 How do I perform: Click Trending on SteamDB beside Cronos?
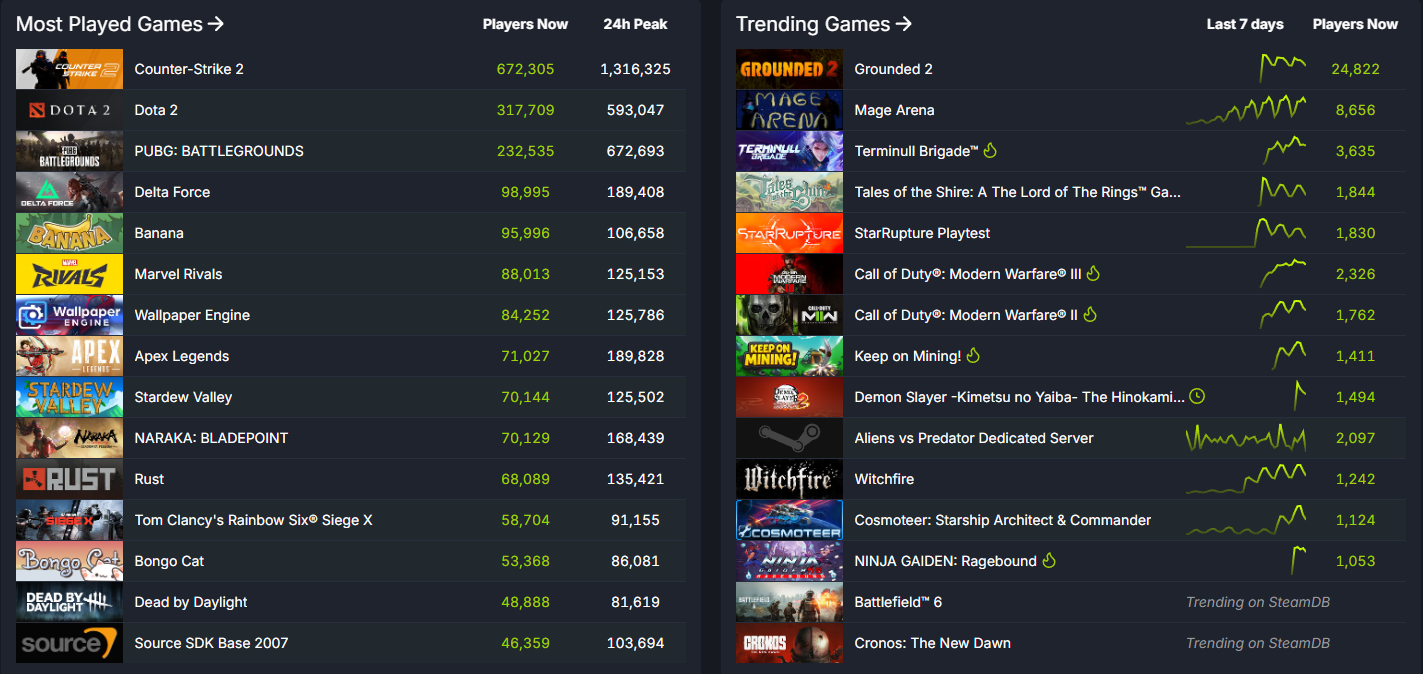click(x=1258, y=643)
